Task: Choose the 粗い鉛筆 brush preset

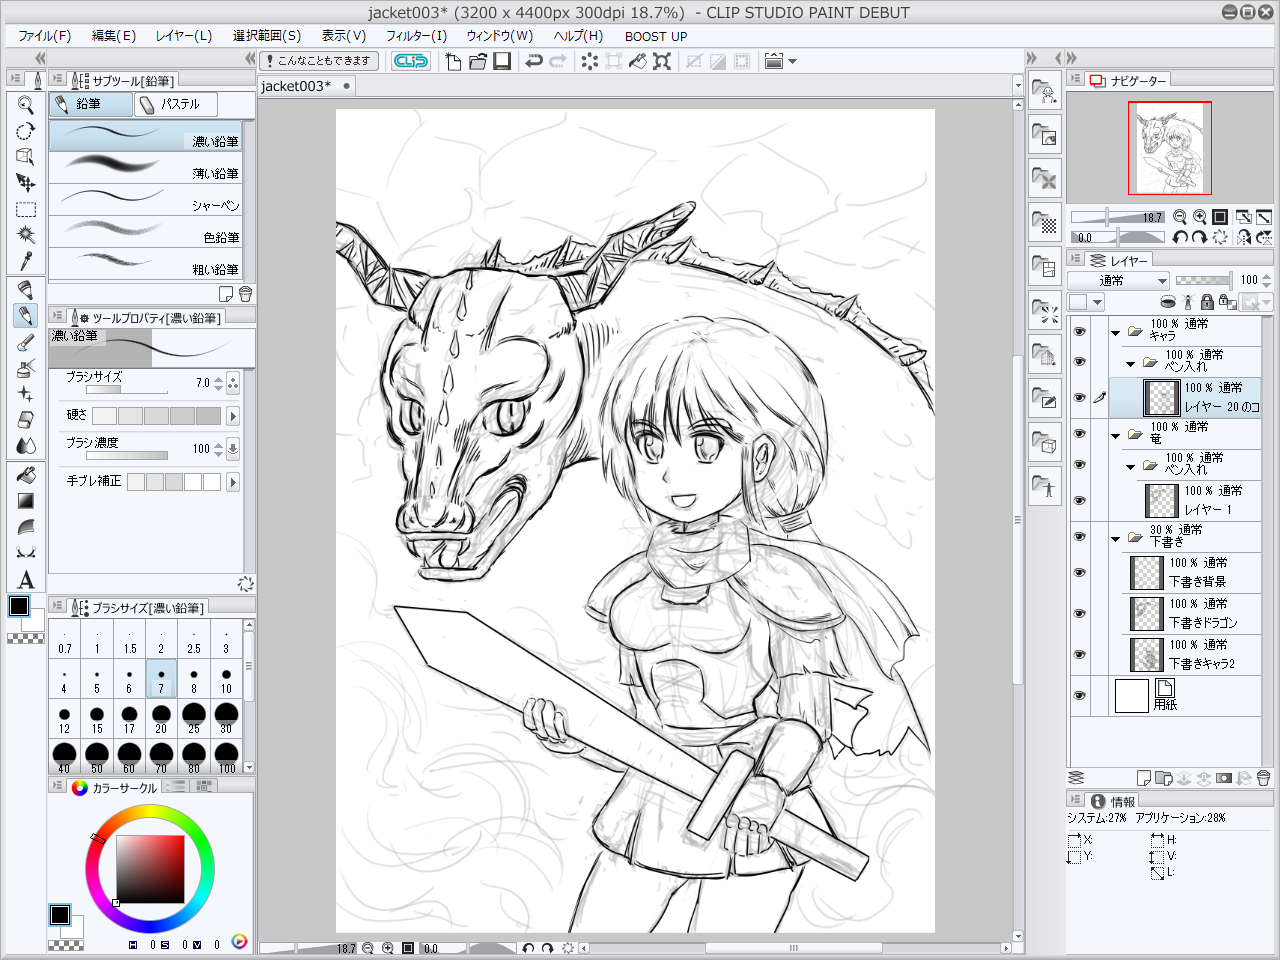Action: click(x=146, y=263)
